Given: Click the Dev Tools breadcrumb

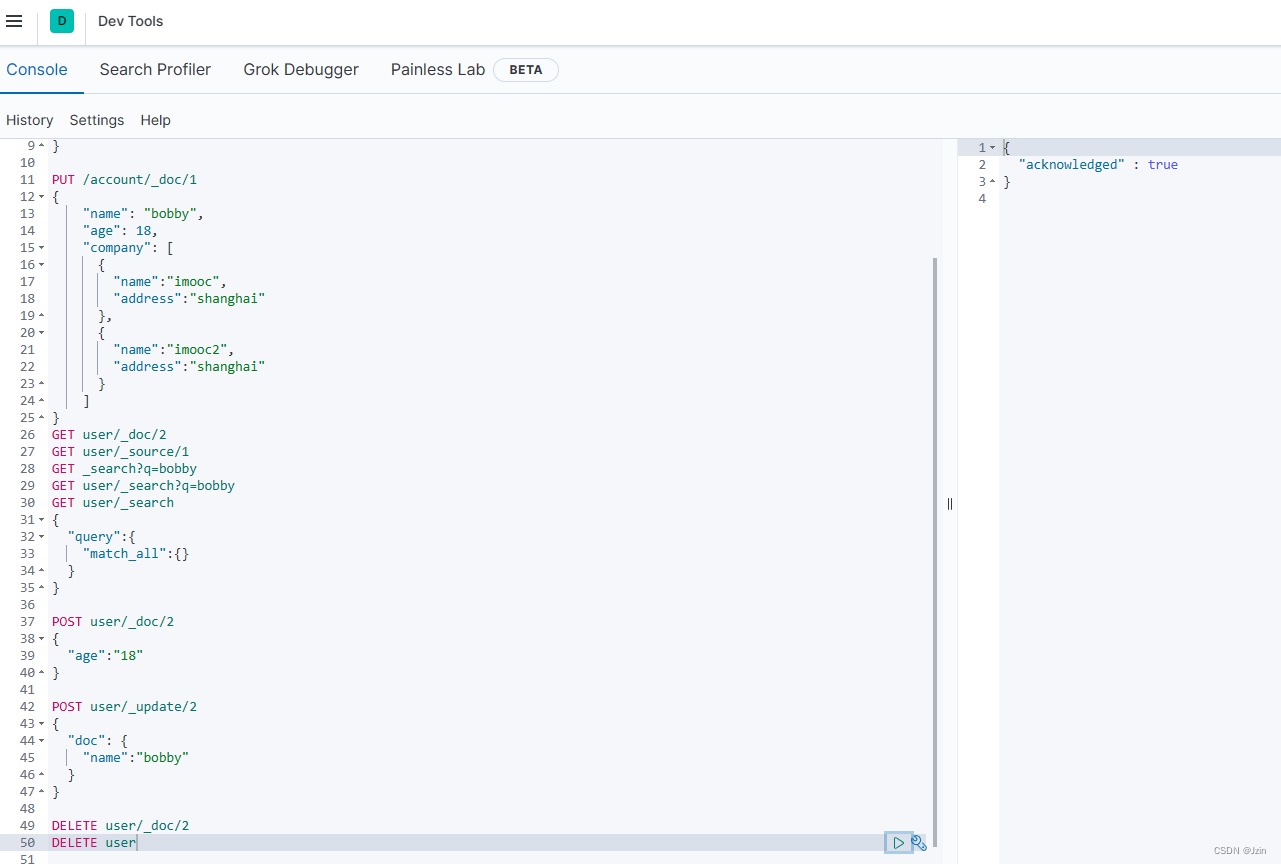Looking at the screenshot, I should pyautogui.click(x=131, y=21).
